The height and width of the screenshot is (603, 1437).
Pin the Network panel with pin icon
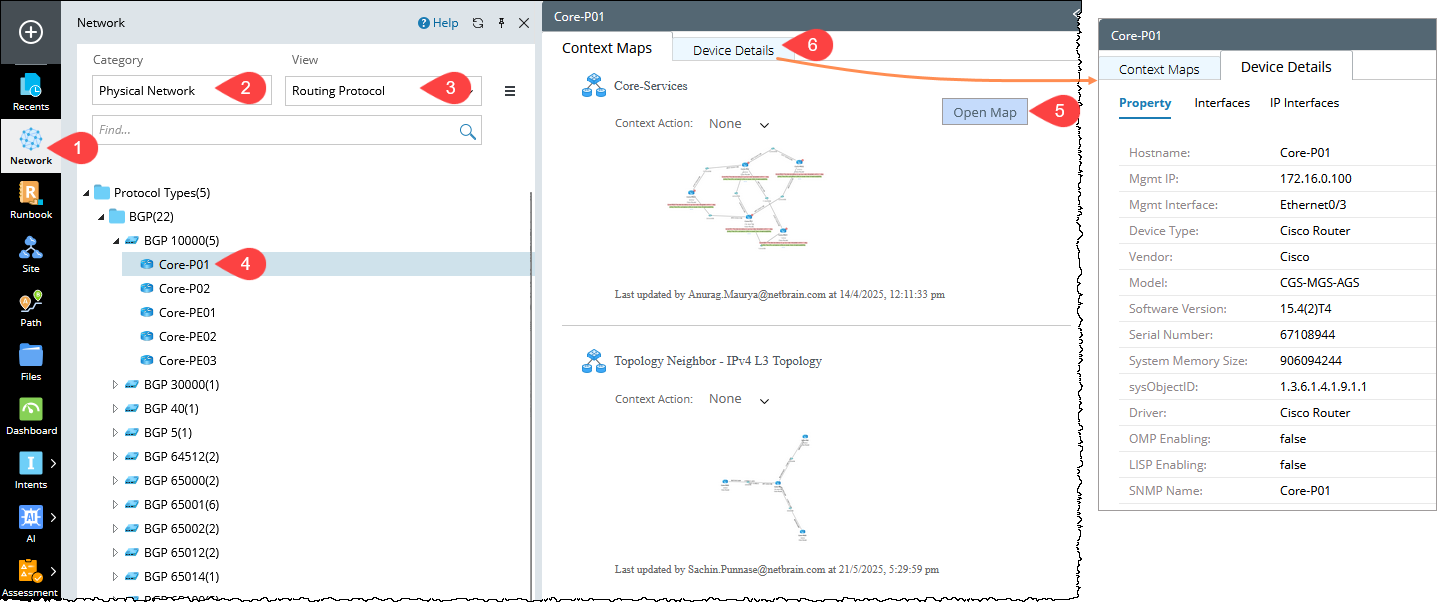pos(501,23)
